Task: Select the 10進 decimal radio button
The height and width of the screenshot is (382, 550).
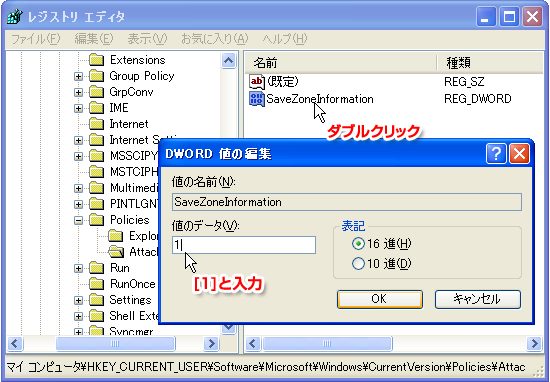Action: 358,263
